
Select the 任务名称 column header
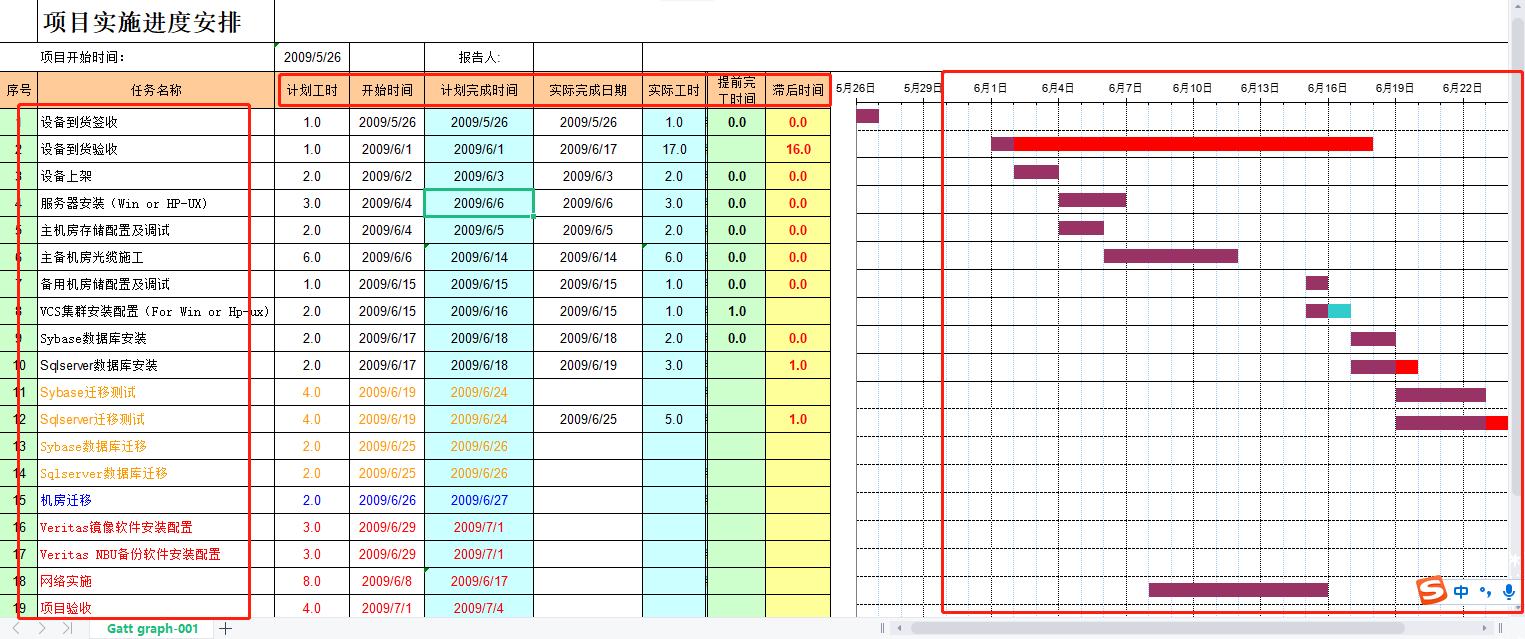[x=156, y=90]
